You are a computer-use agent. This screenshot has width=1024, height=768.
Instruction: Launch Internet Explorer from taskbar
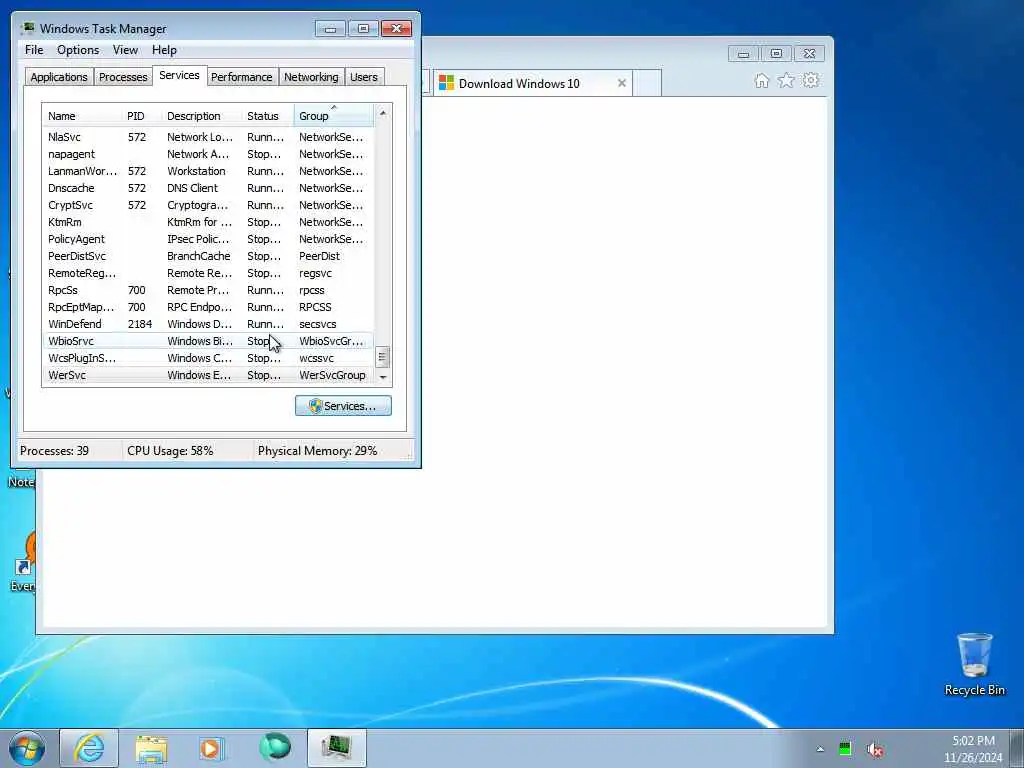tap(89, 748)
